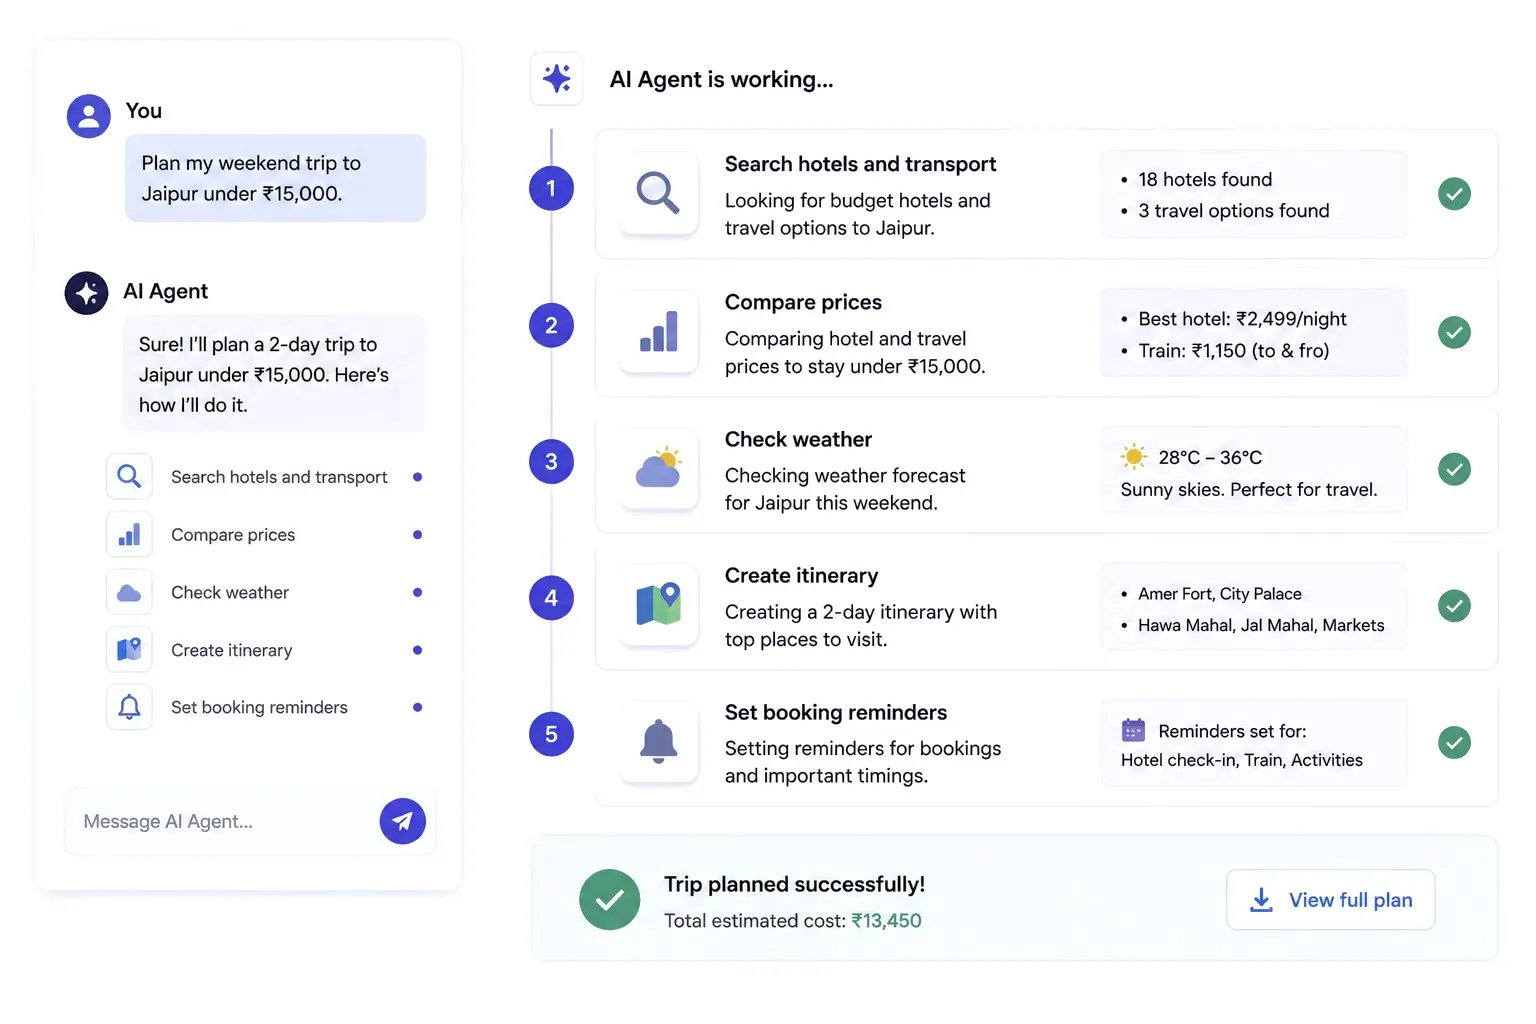Click the step number 2 circle marker

551,325
